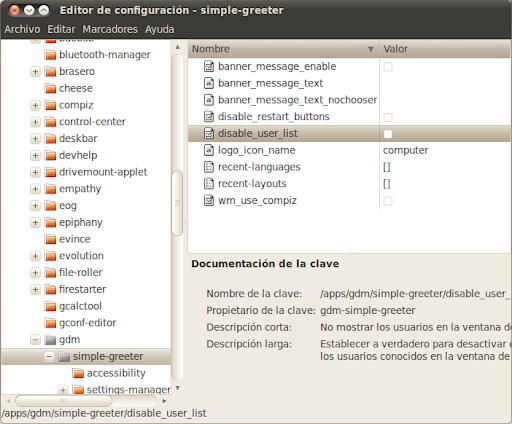The height and width of the screenshot is (424, 512).
Task: Click the tree vertical scrollbar thumb
Action: click(177, 203)
